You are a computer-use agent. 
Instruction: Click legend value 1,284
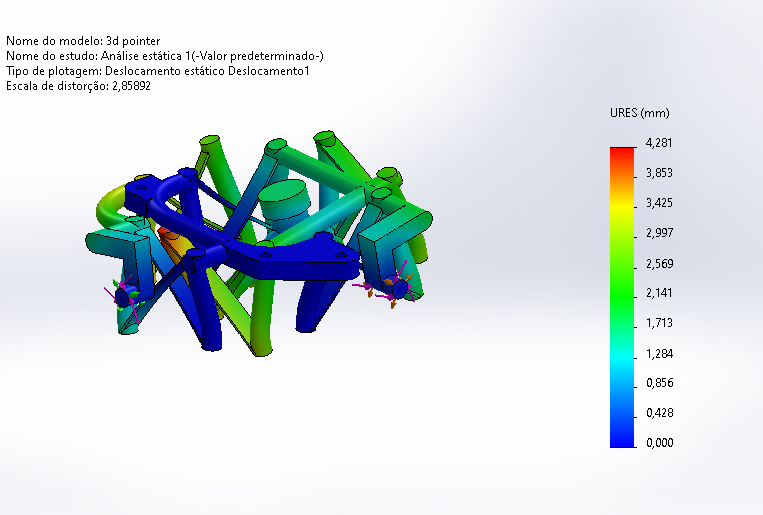pos(659,353)
